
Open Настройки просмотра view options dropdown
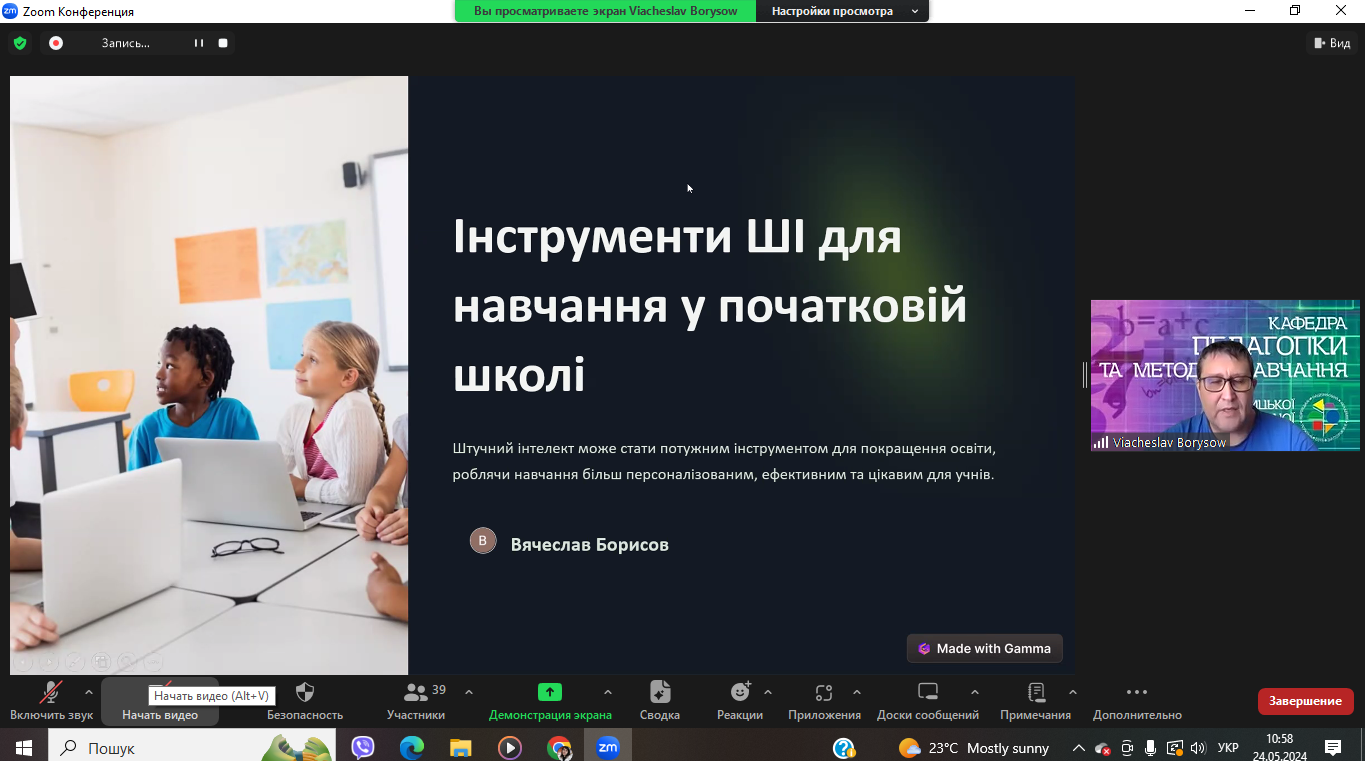(844, 11)
